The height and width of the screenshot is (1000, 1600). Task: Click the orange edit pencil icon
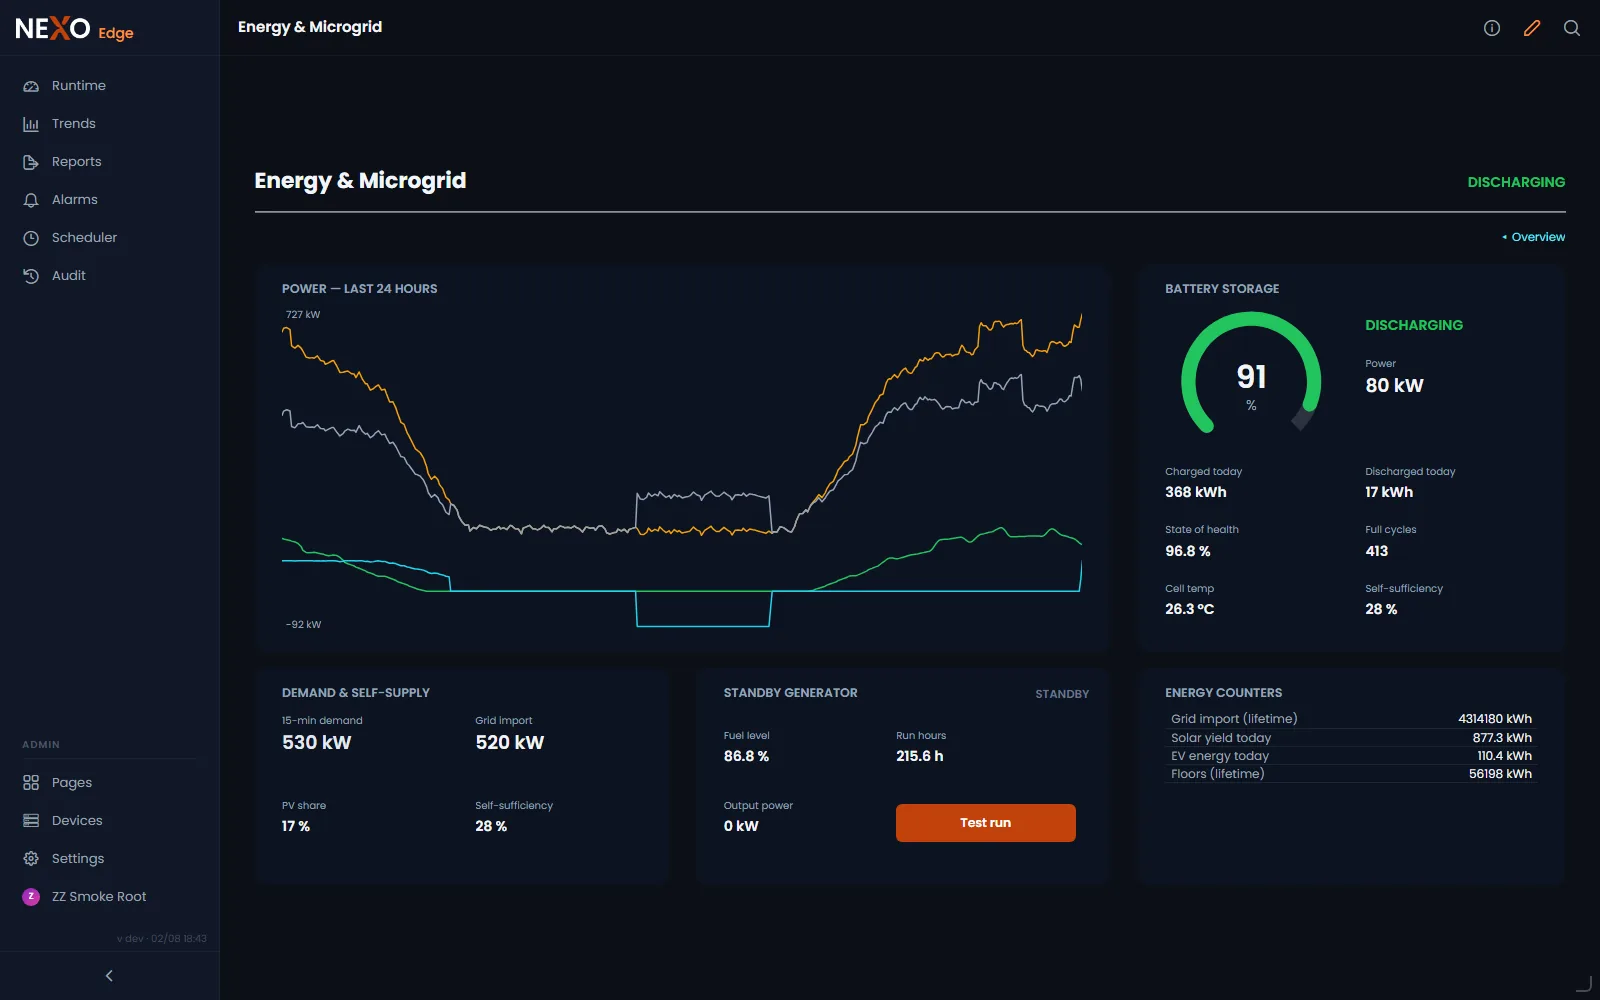(x=1532, y=28)
